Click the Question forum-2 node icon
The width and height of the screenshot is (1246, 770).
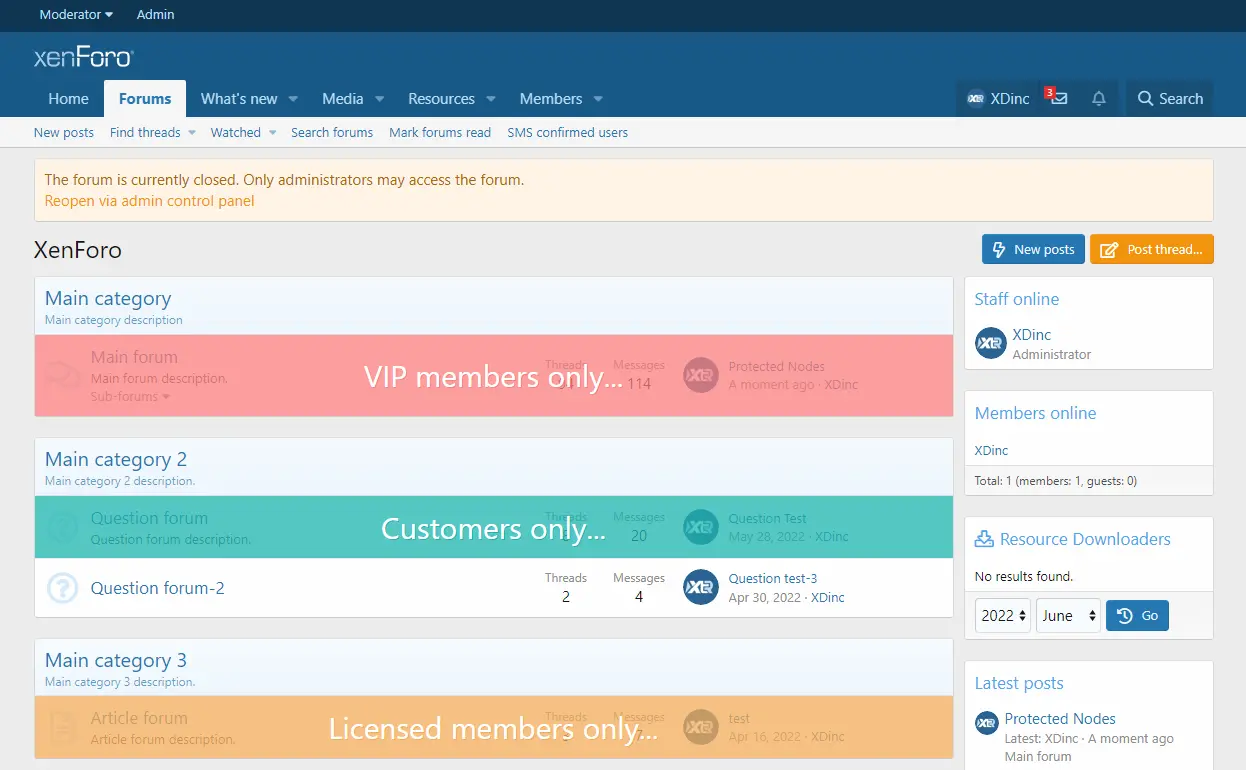click(63, 588)
